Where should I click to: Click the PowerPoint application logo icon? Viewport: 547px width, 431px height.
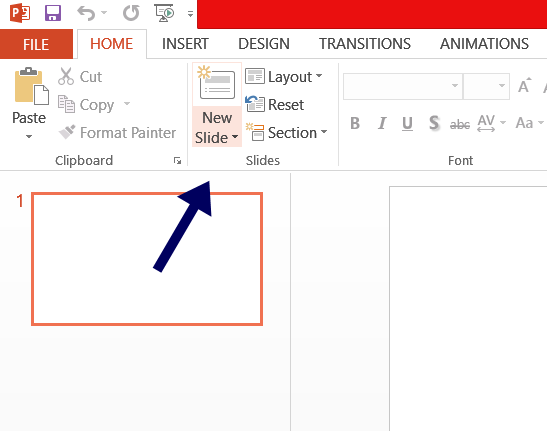(x=20, y=13)
